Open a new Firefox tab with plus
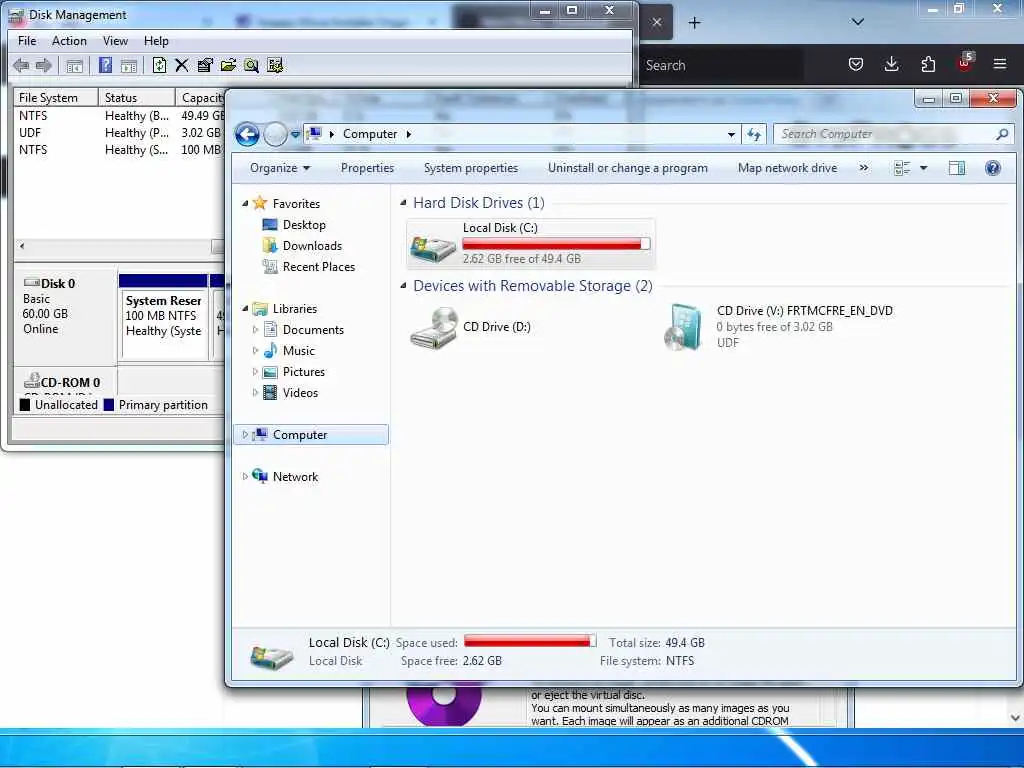This screenshot has width=1024, height=768. [694, 23]
